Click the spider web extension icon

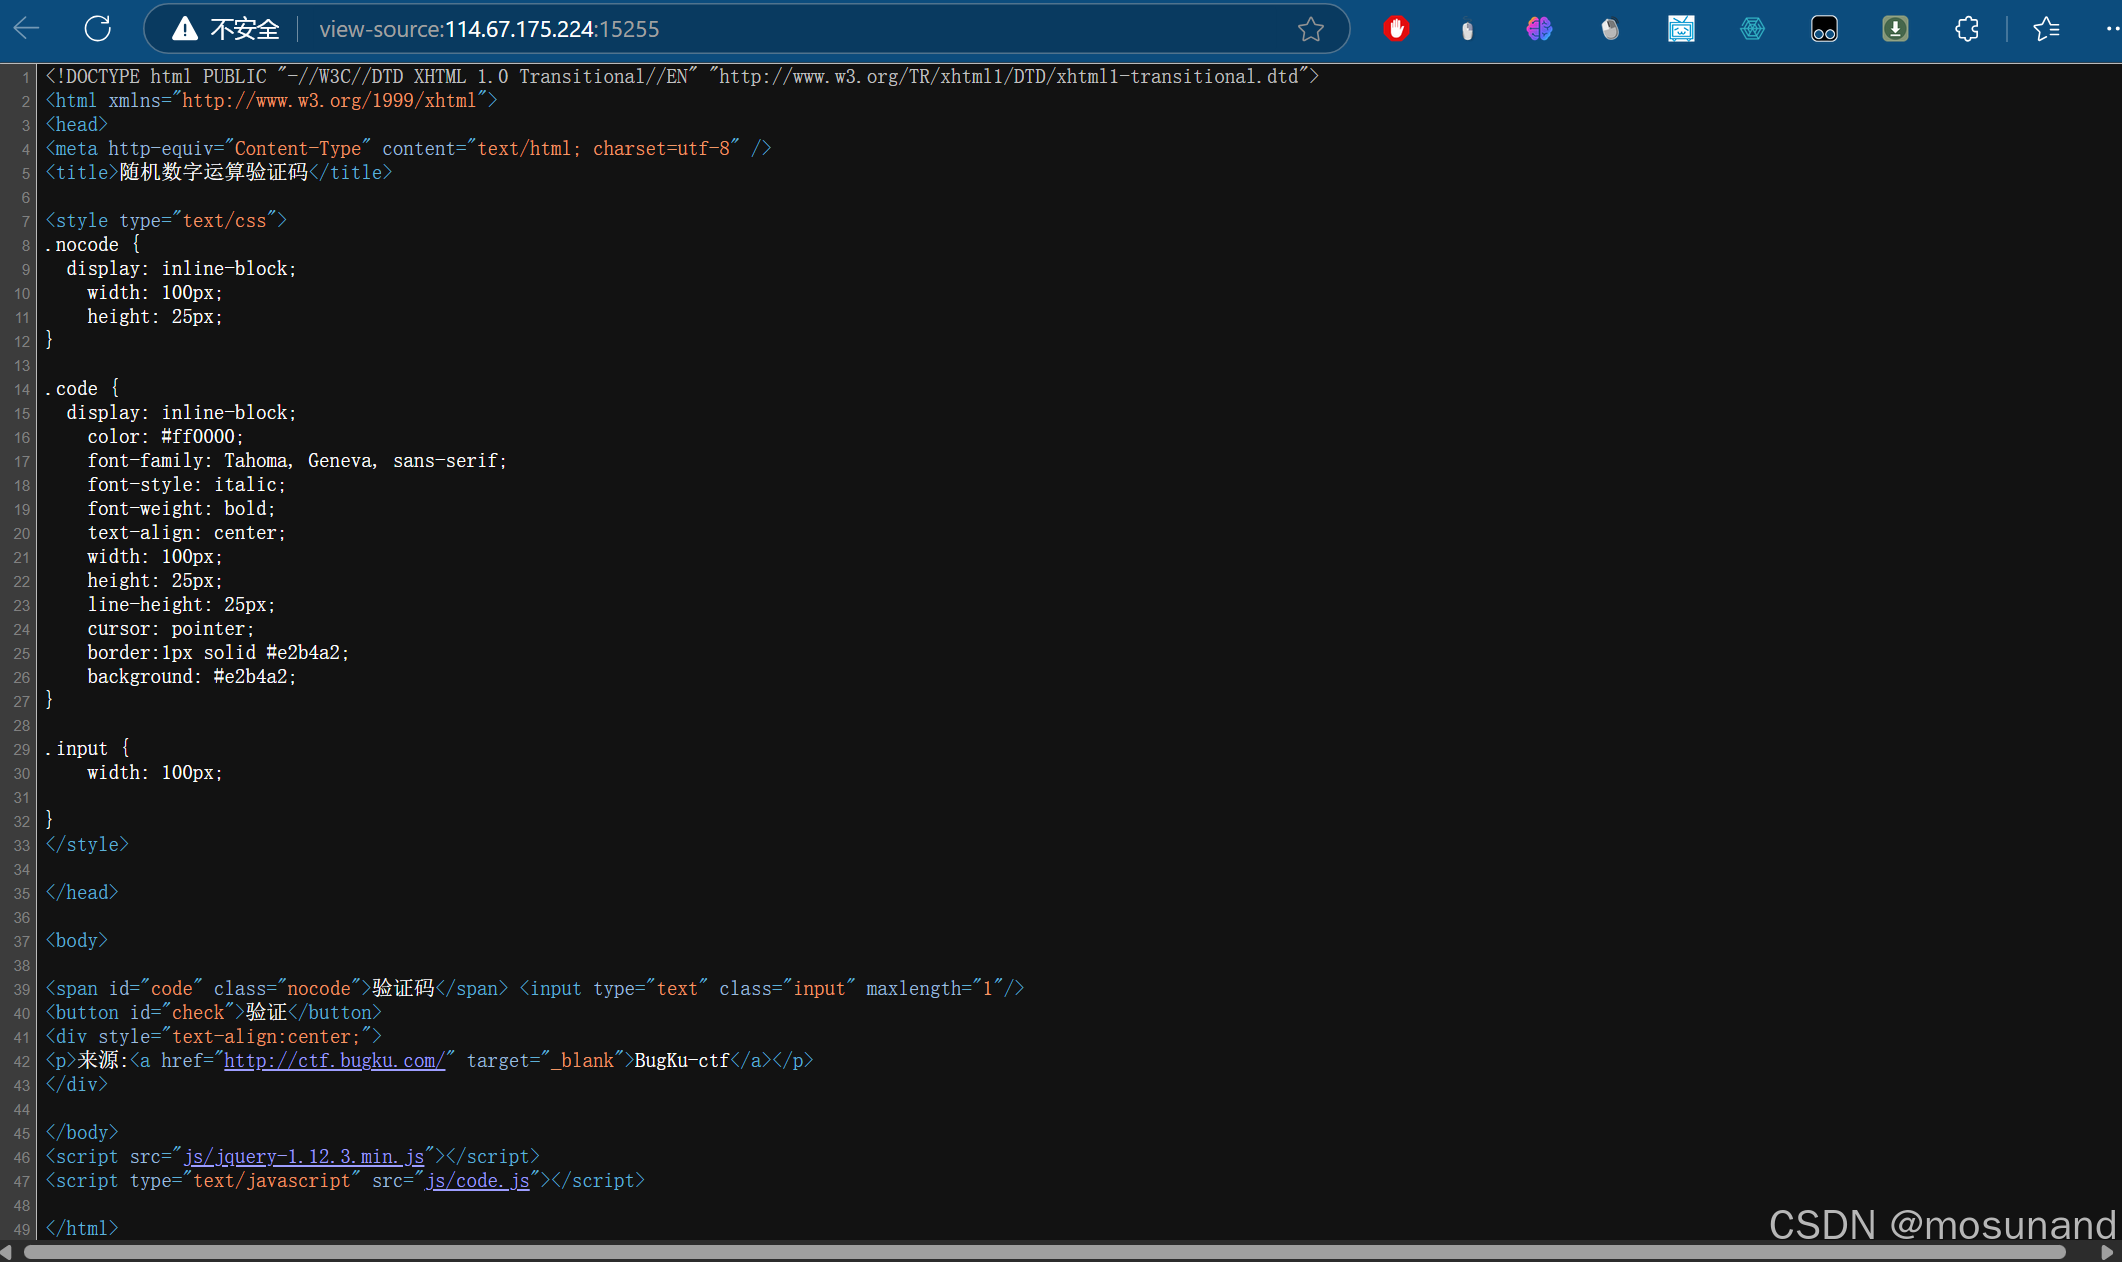(1752, 29)
